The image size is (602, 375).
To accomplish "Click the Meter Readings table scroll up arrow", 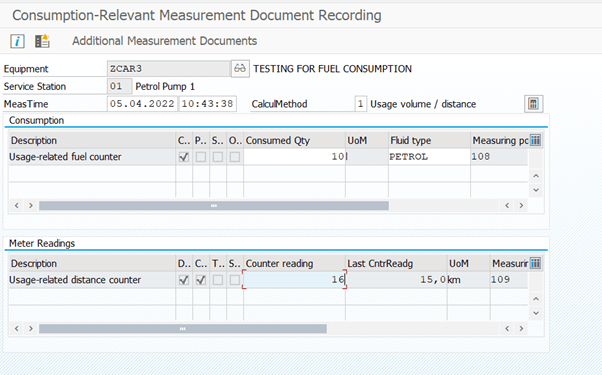I will 536,299.
